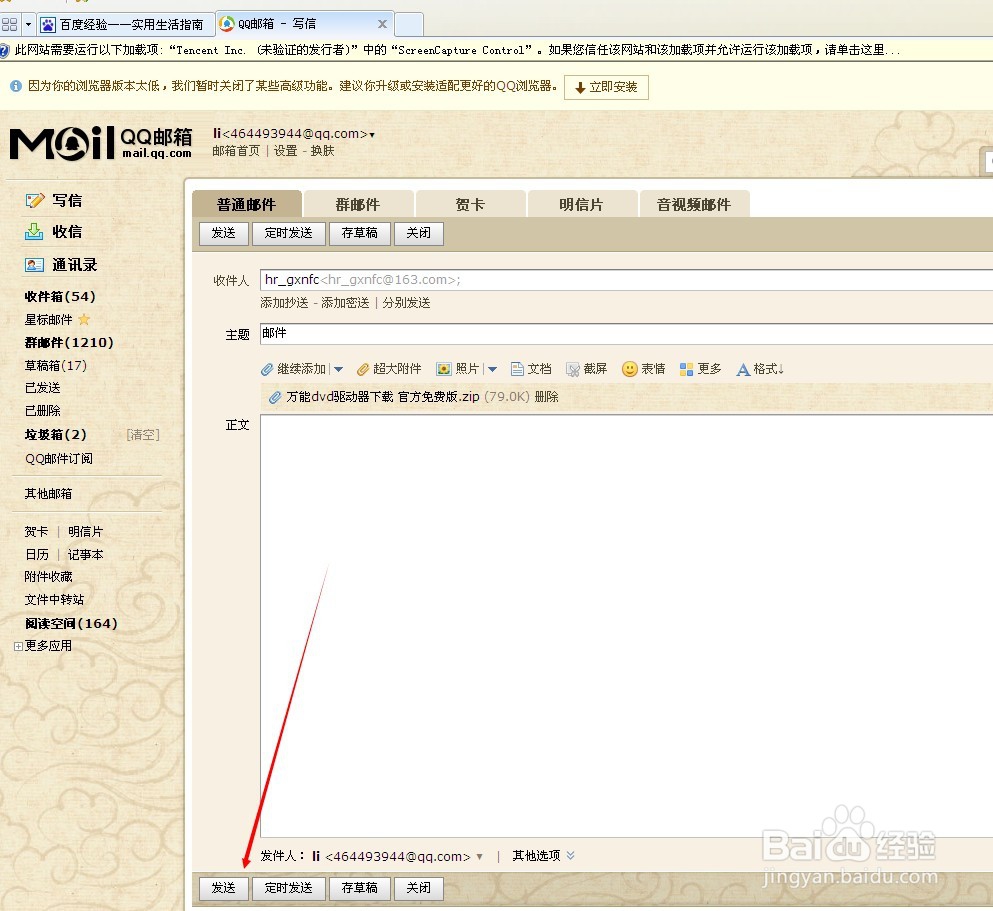This screenshot has width=993, height=911.
Task: Click the 文档 document icon
Action: (x=517, y=369)
